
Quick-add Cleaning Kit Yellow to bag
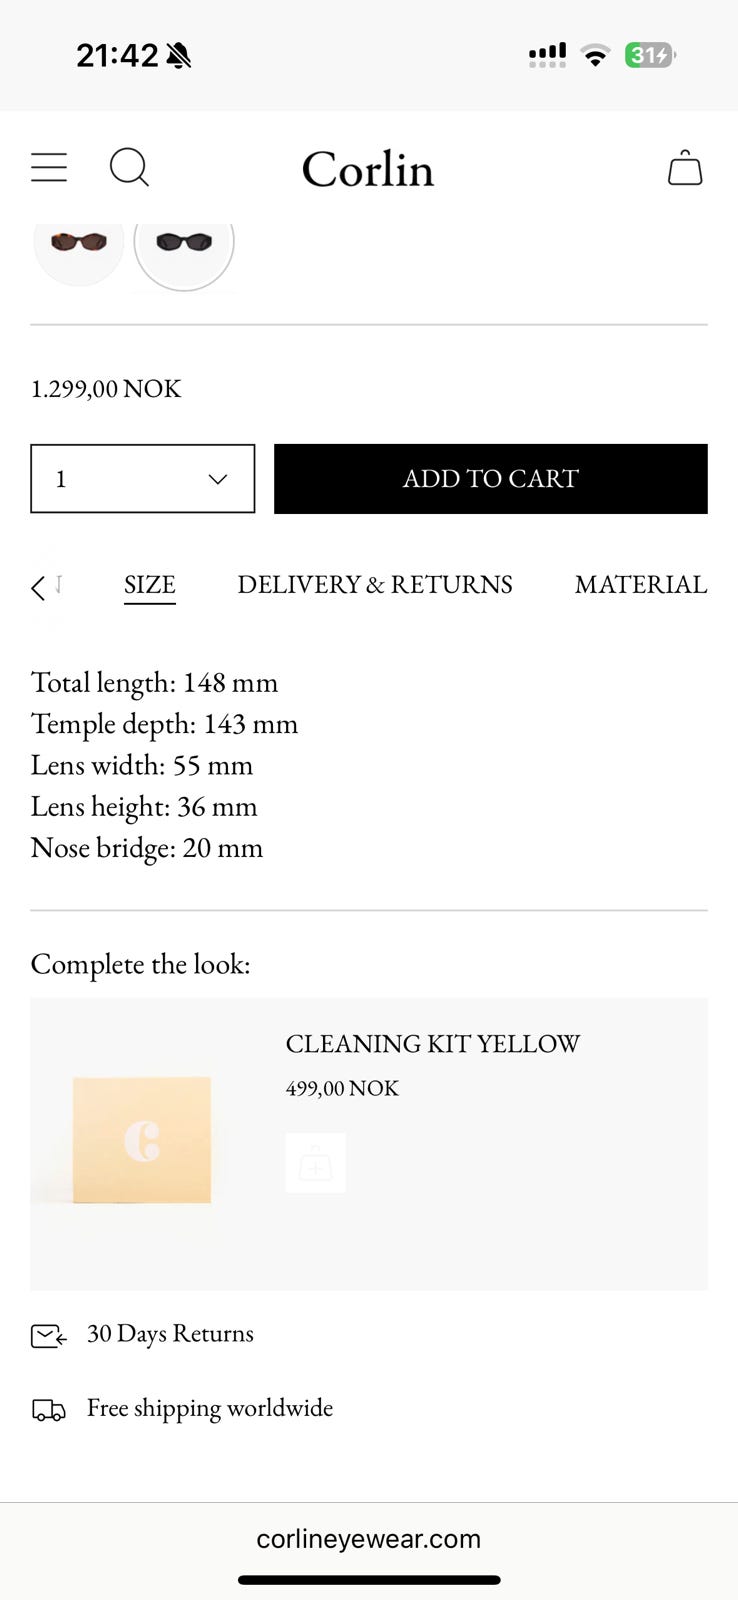click(x=315, y=1163)
